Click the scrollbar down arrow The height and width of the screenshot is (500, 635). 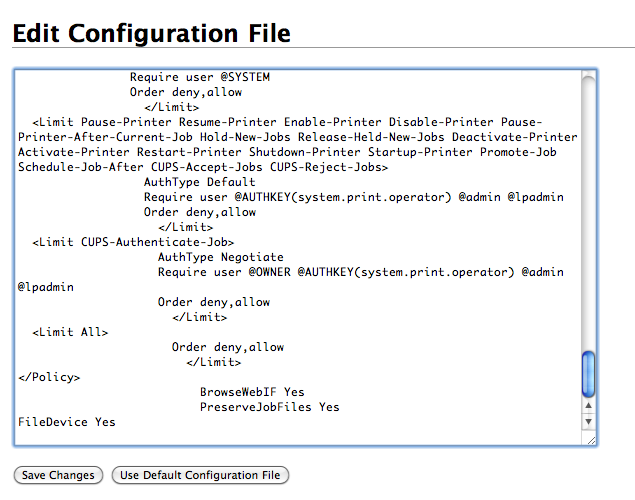588,421
